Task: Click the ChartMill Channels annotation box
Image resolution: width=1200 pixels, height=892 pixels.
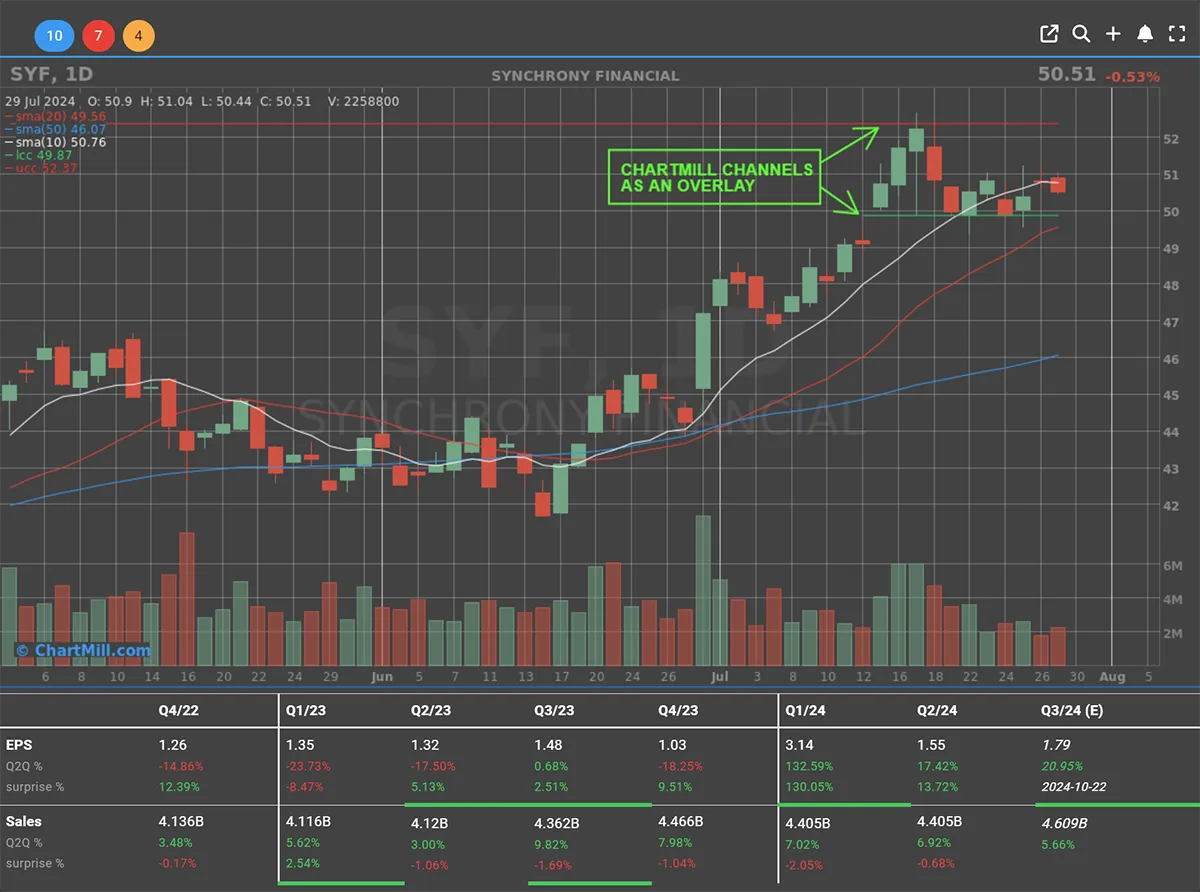Action: coord(716,177)
